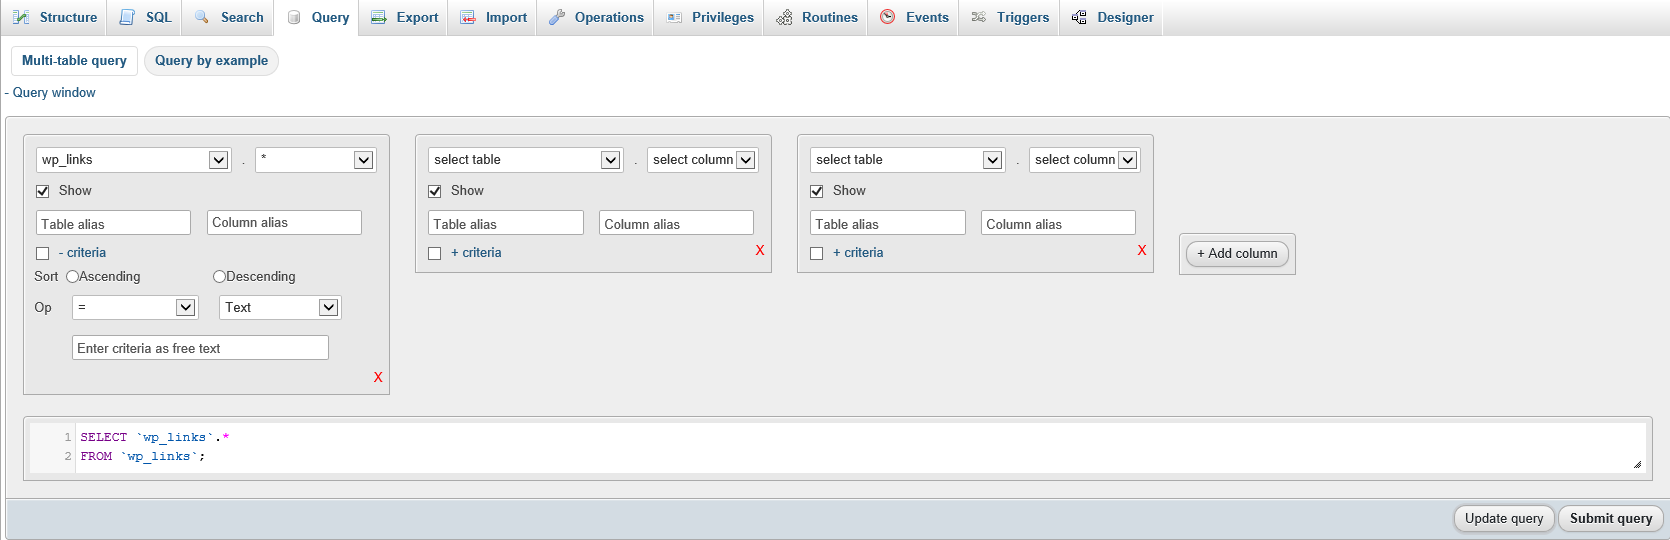Click the Search magnifier icon

pos(202,17)
